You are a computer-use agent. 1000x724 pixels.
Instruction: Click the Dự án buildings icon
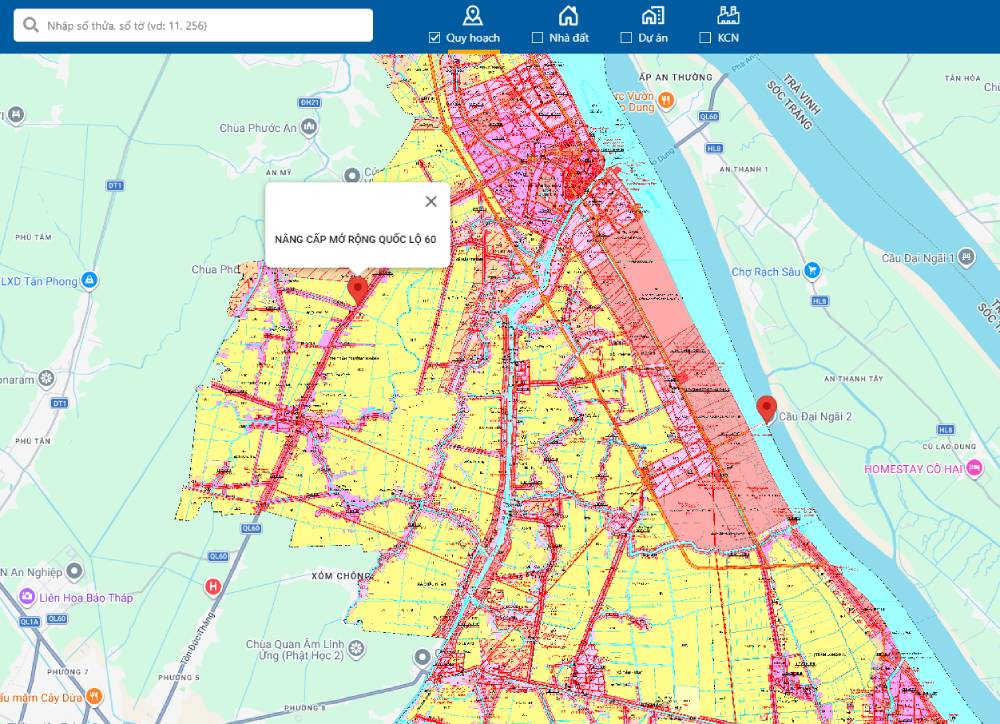point(653,14)
